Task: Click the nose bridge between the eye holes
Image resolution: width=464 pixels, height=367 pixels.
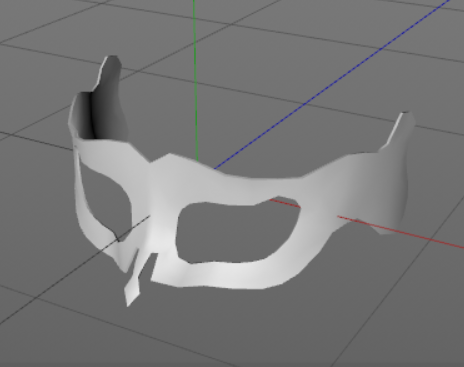Action: (x=162, y=213)
